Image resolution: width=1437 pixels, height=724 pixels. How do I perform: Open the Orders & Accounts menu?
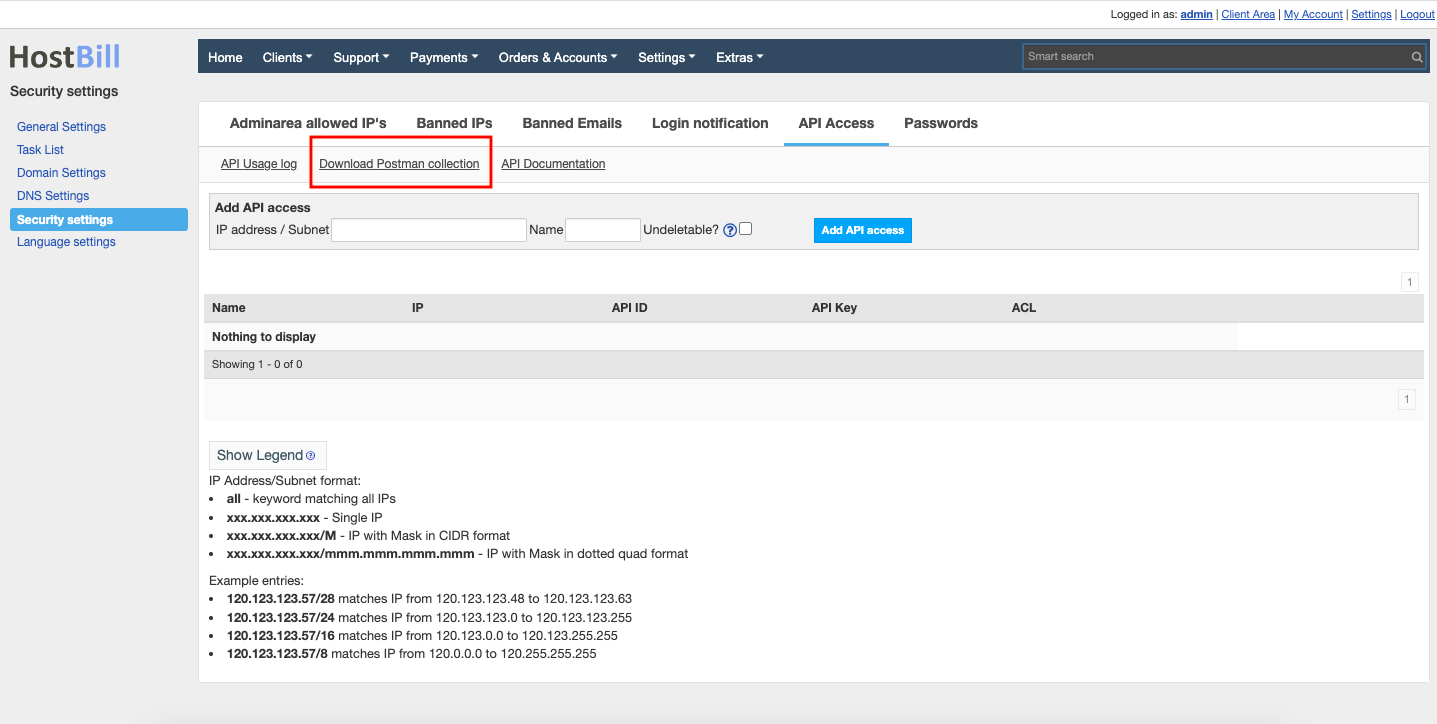tap(557, 57)
